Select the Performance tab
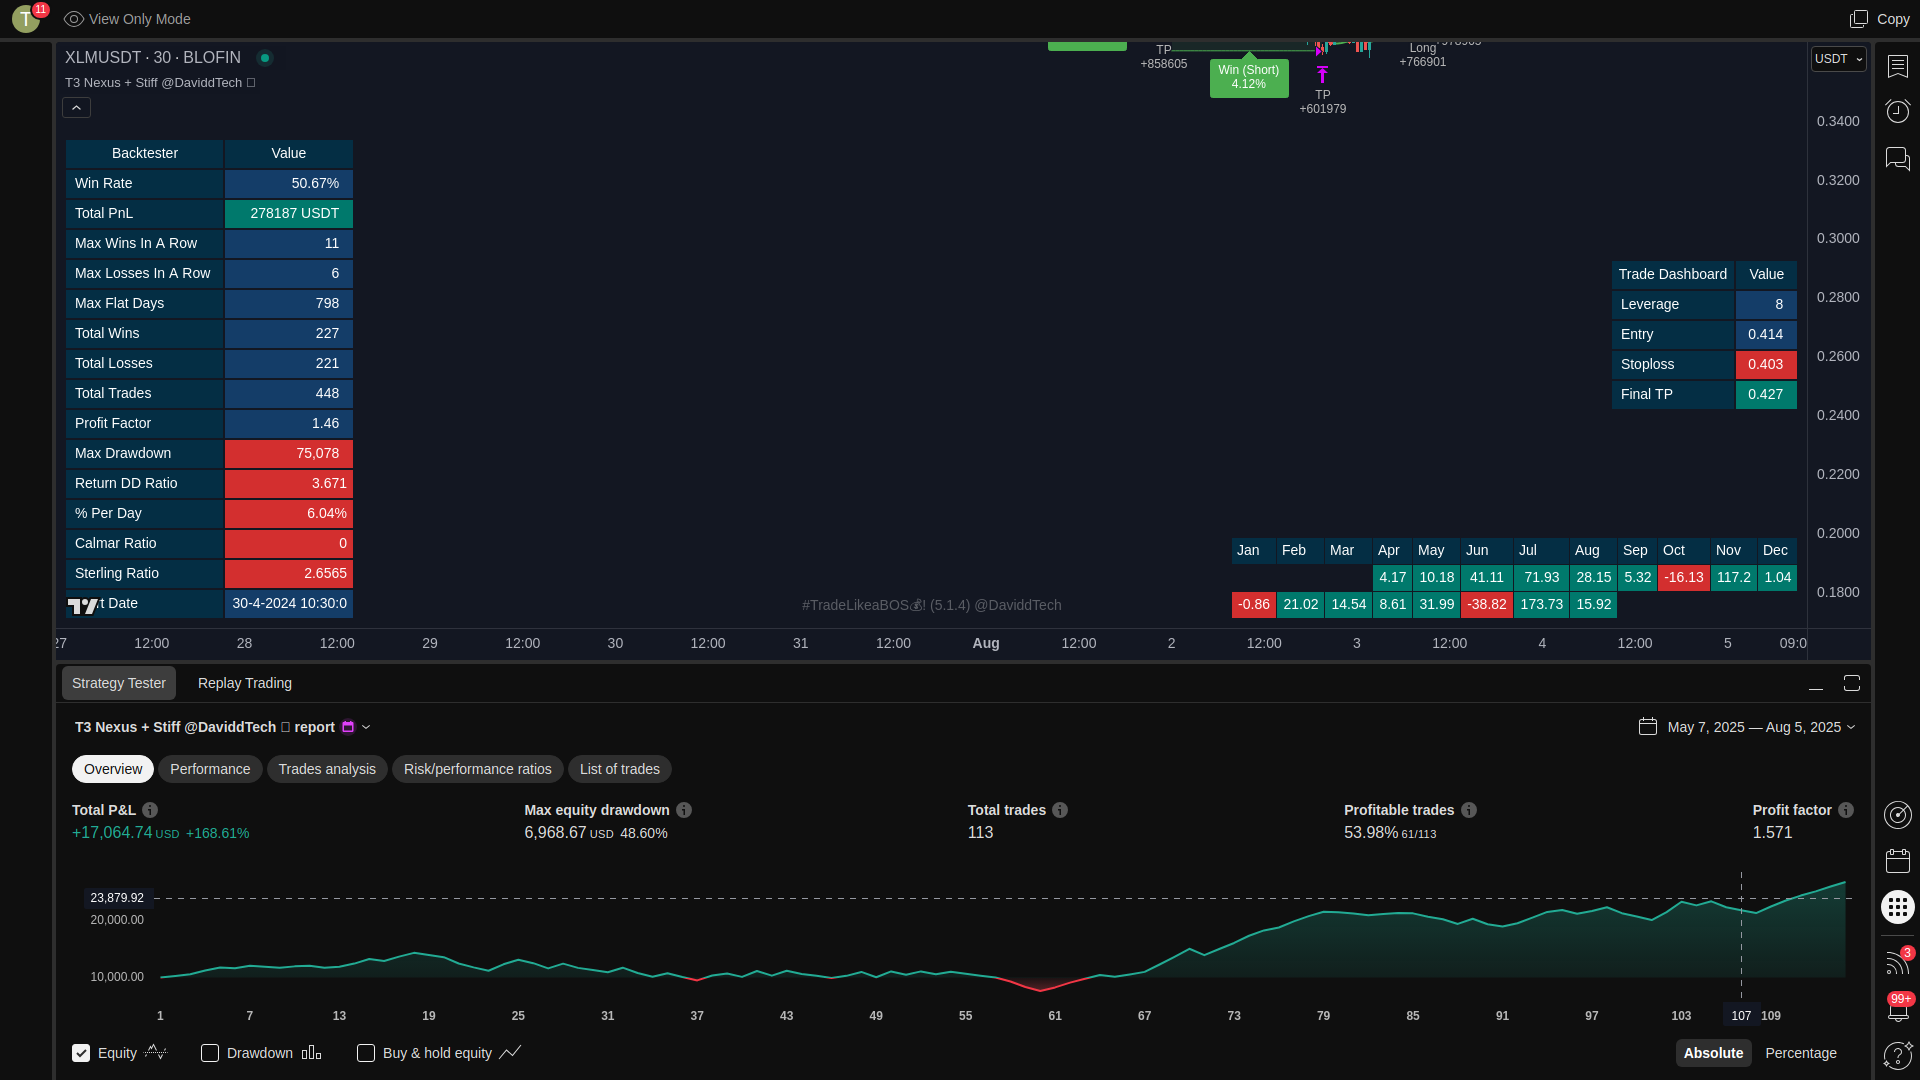Screen dimensions: 1920x1080 [x=210, y=769]
